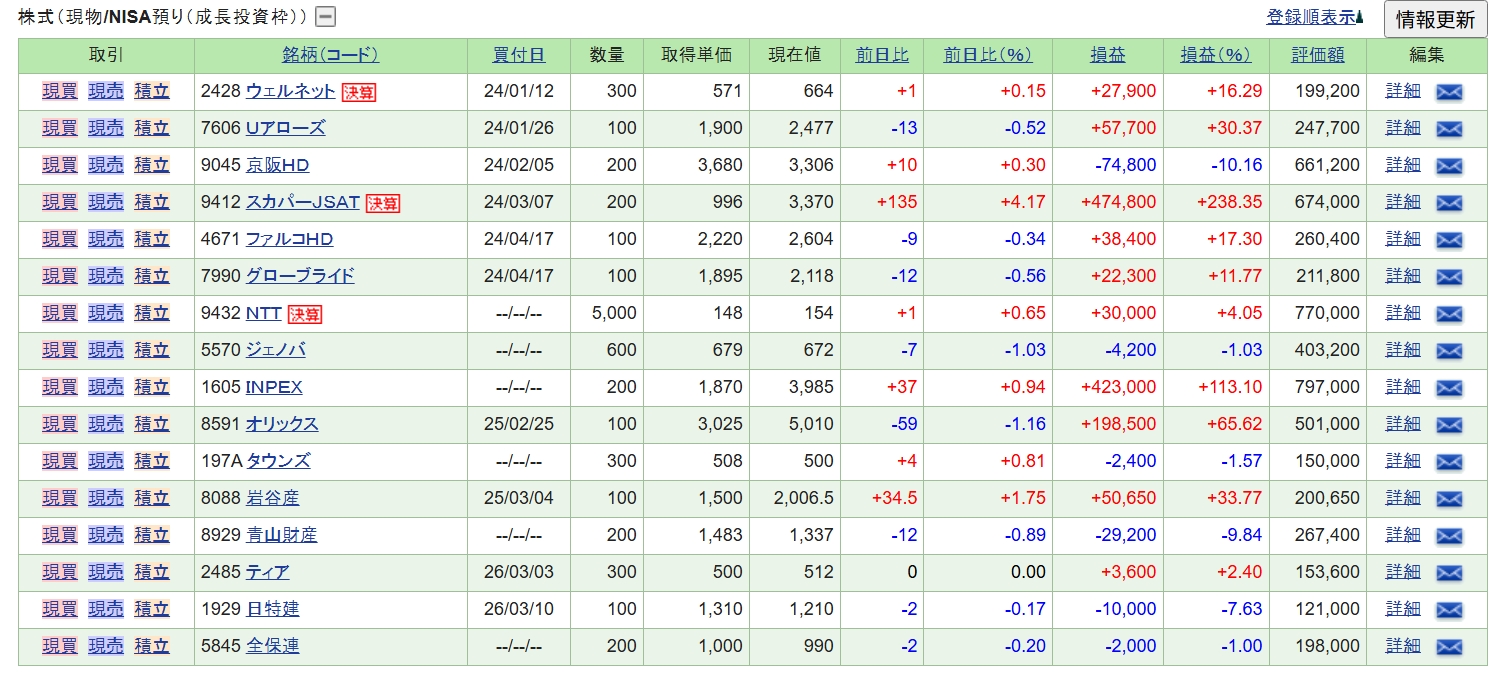Open the 詳細 link for ティア

[1402, 572]
